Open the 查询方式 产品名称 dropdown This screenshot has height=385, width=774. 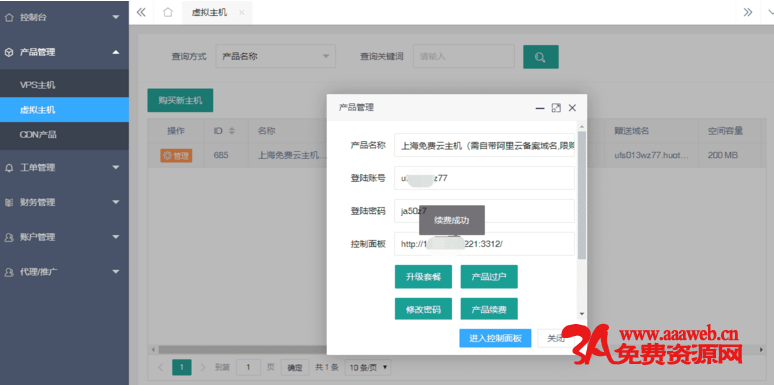(275, 56)
